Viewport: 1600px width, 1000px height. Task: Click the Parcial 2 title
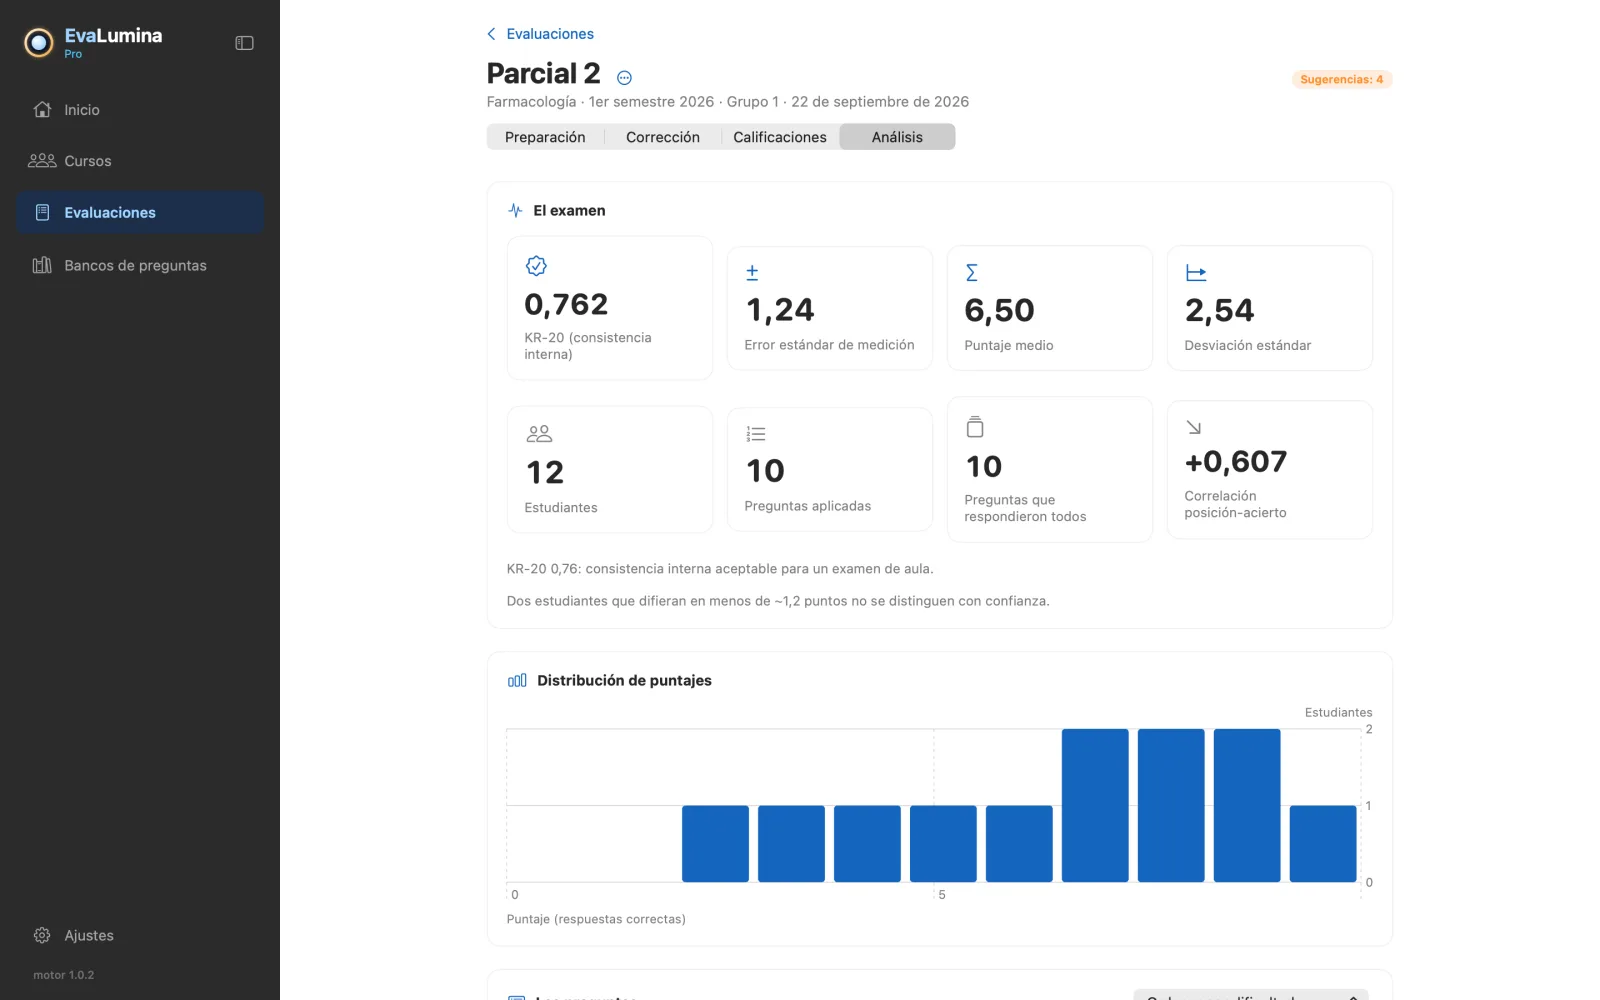543,74
